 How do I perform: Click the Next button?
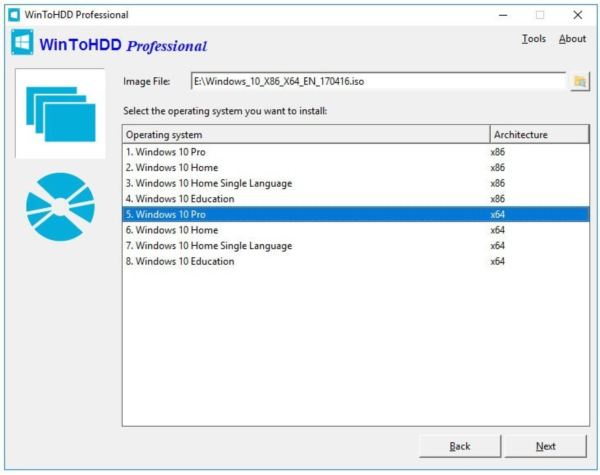tap(546, 446)
